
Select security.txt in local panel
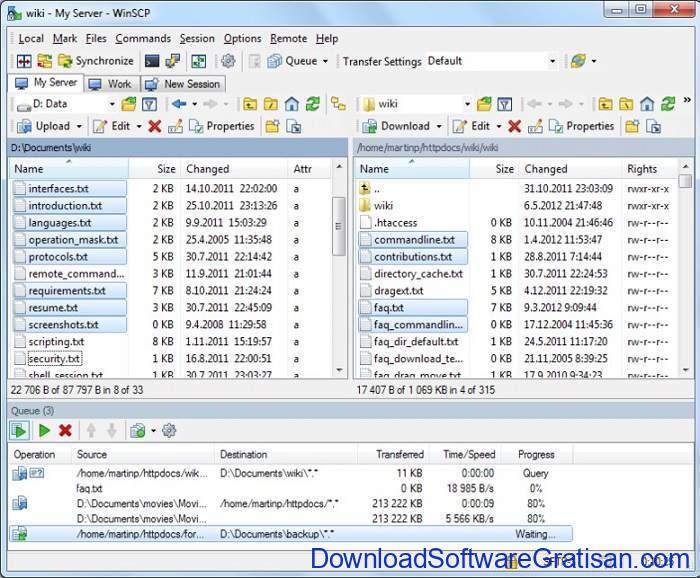pyautogui.click(x=54, y=359)
